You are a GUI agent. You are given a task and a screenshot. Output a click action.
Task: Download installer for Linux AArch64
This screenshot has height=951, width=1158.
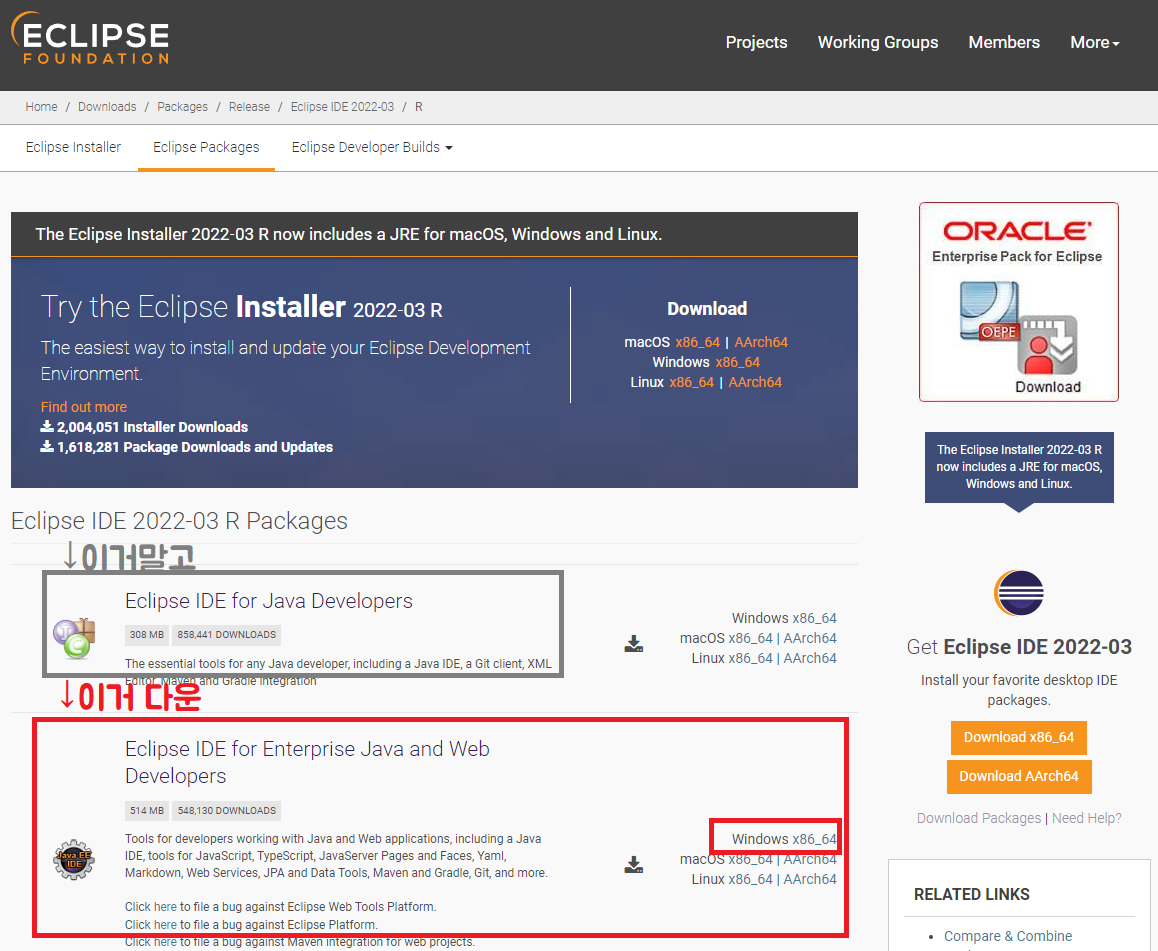click(755, 382)
